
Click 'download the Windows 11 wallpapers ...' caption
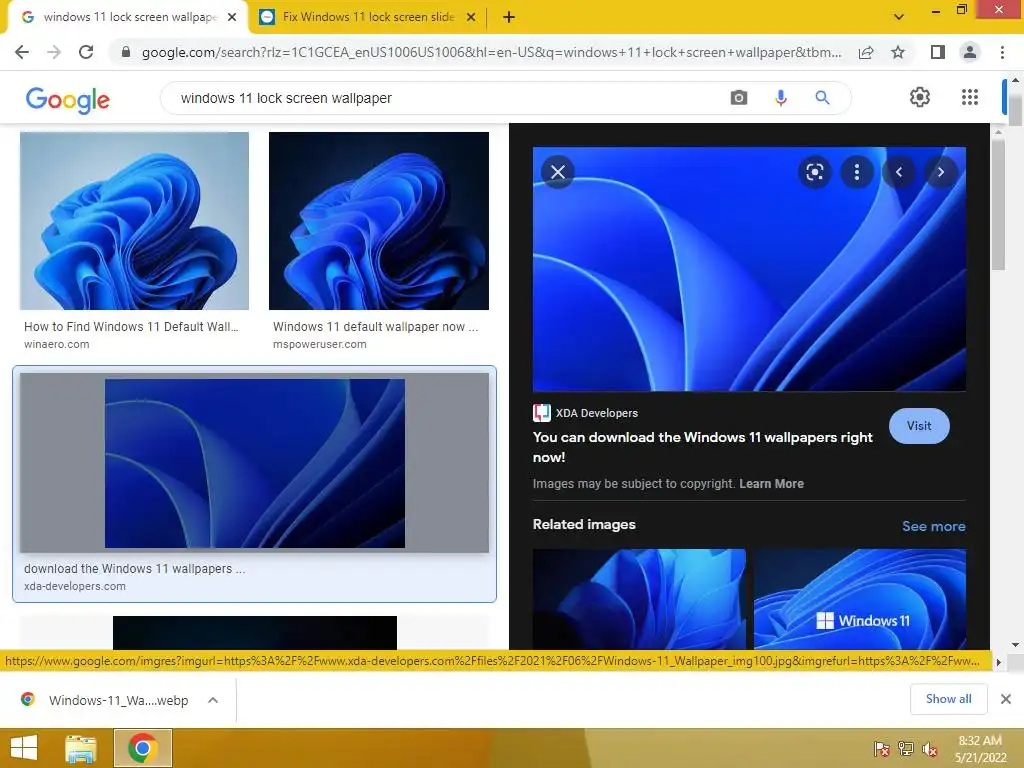pos(135,569)
